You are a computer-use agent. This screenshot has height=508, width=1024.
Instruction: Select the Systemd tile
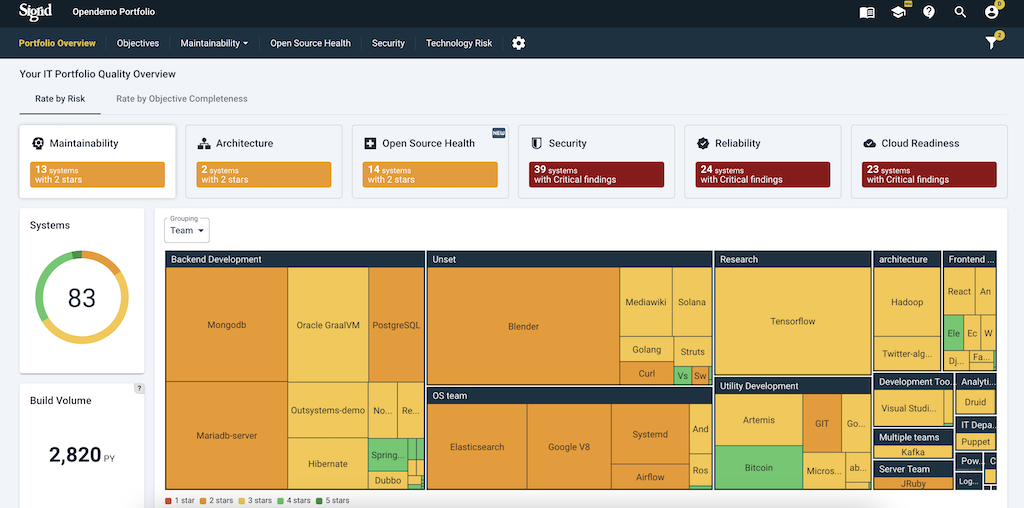click(650, 434)
